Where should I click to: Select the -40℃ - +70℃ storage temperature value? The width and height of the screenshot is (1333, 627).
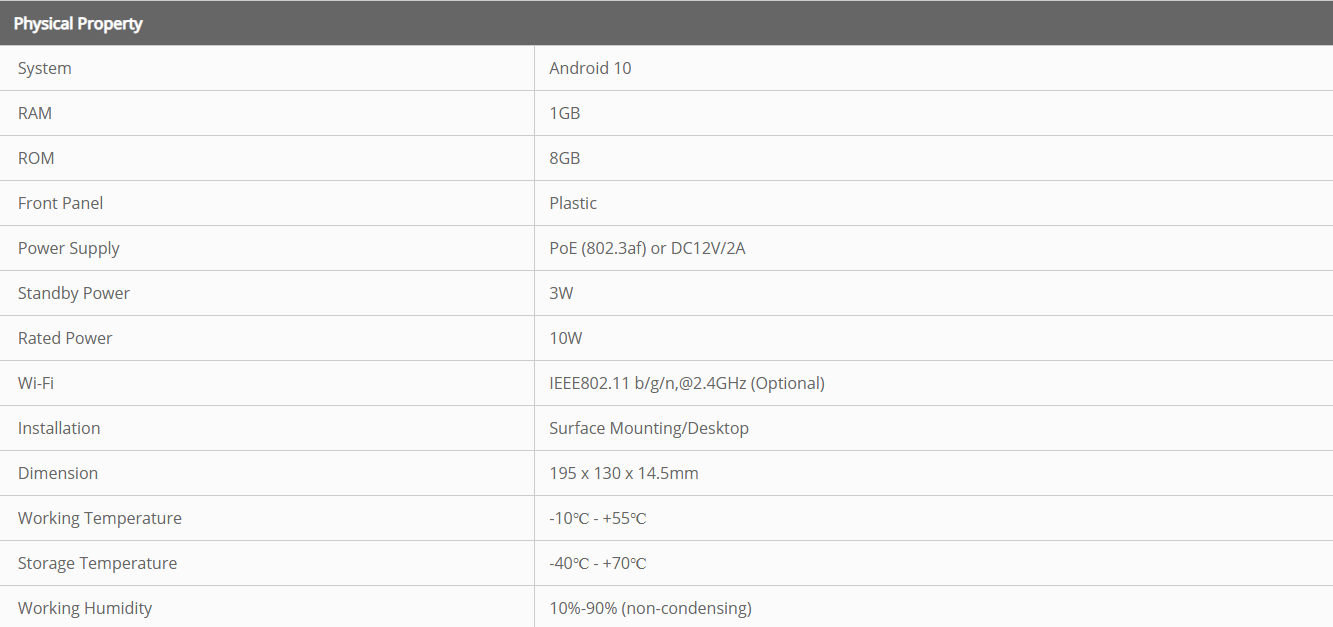[x=598, y=563]
